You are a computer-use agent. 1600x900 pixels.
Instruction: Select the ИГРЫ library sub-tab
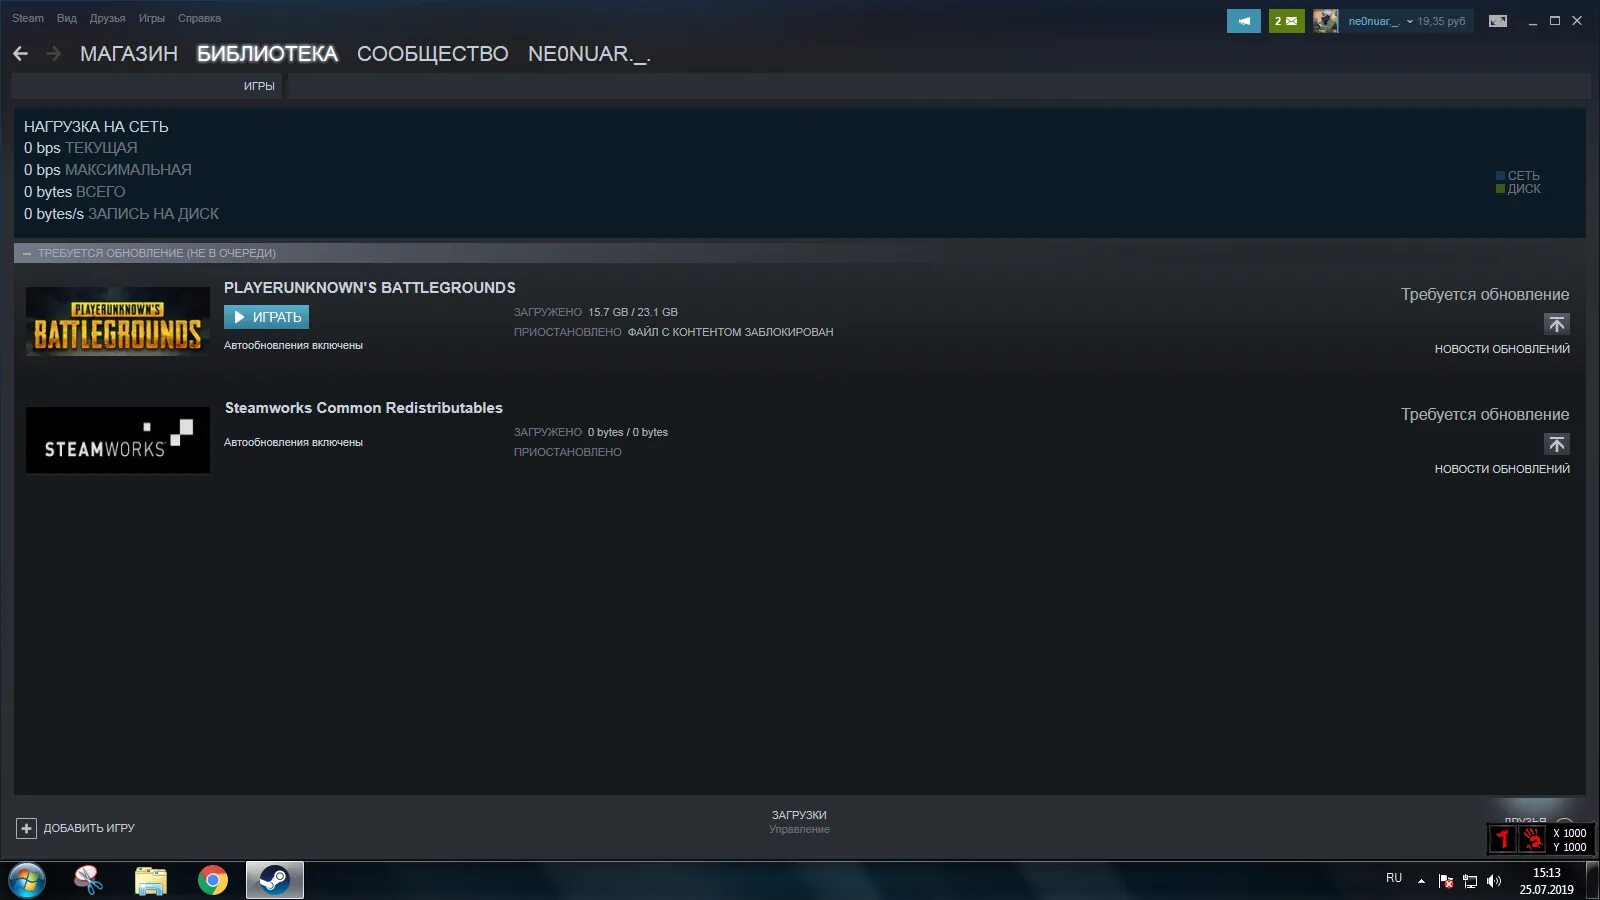pyautogui.click(x=259, y=86)
